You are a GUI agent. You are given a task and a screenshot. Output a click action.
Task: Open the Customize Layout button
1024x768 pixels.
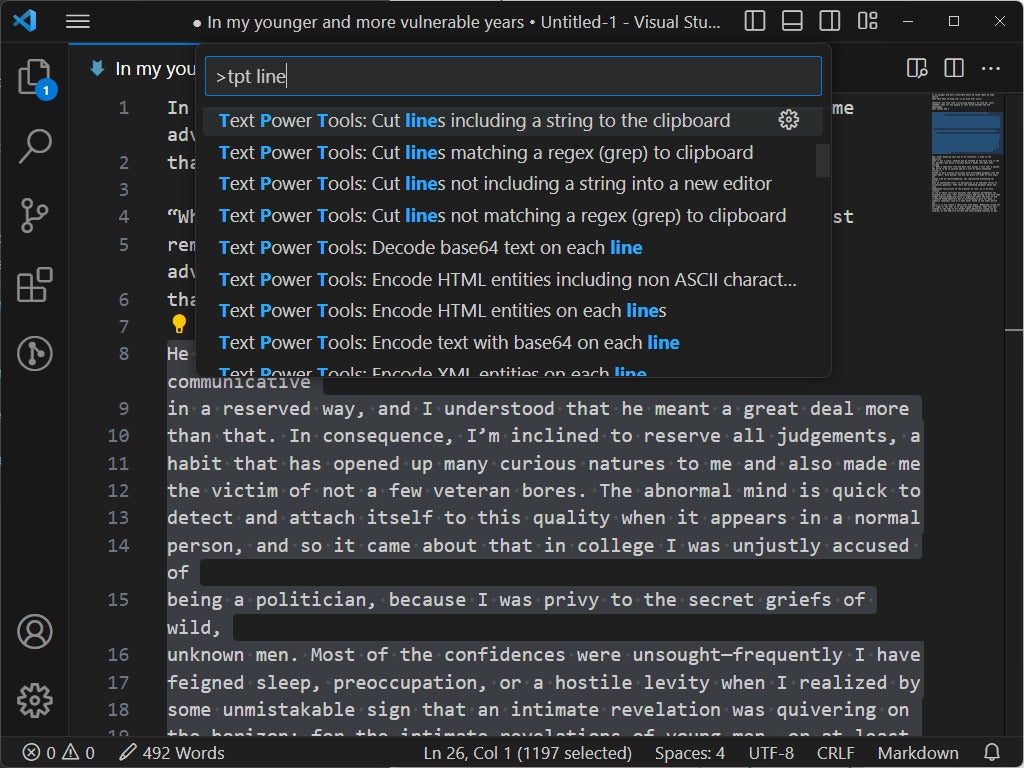click(x=867, y=22)
